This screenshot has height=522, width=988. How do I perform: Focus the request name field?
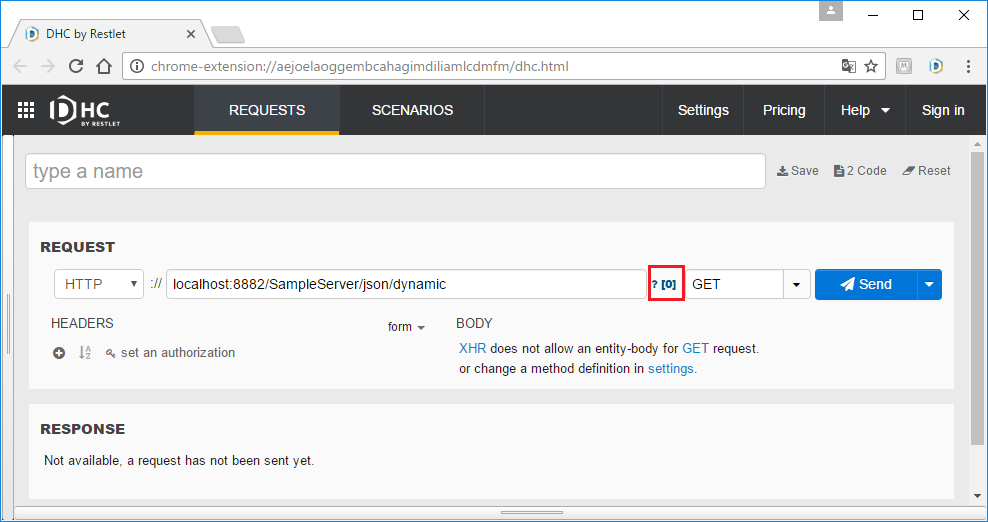(x=395, y=171)
